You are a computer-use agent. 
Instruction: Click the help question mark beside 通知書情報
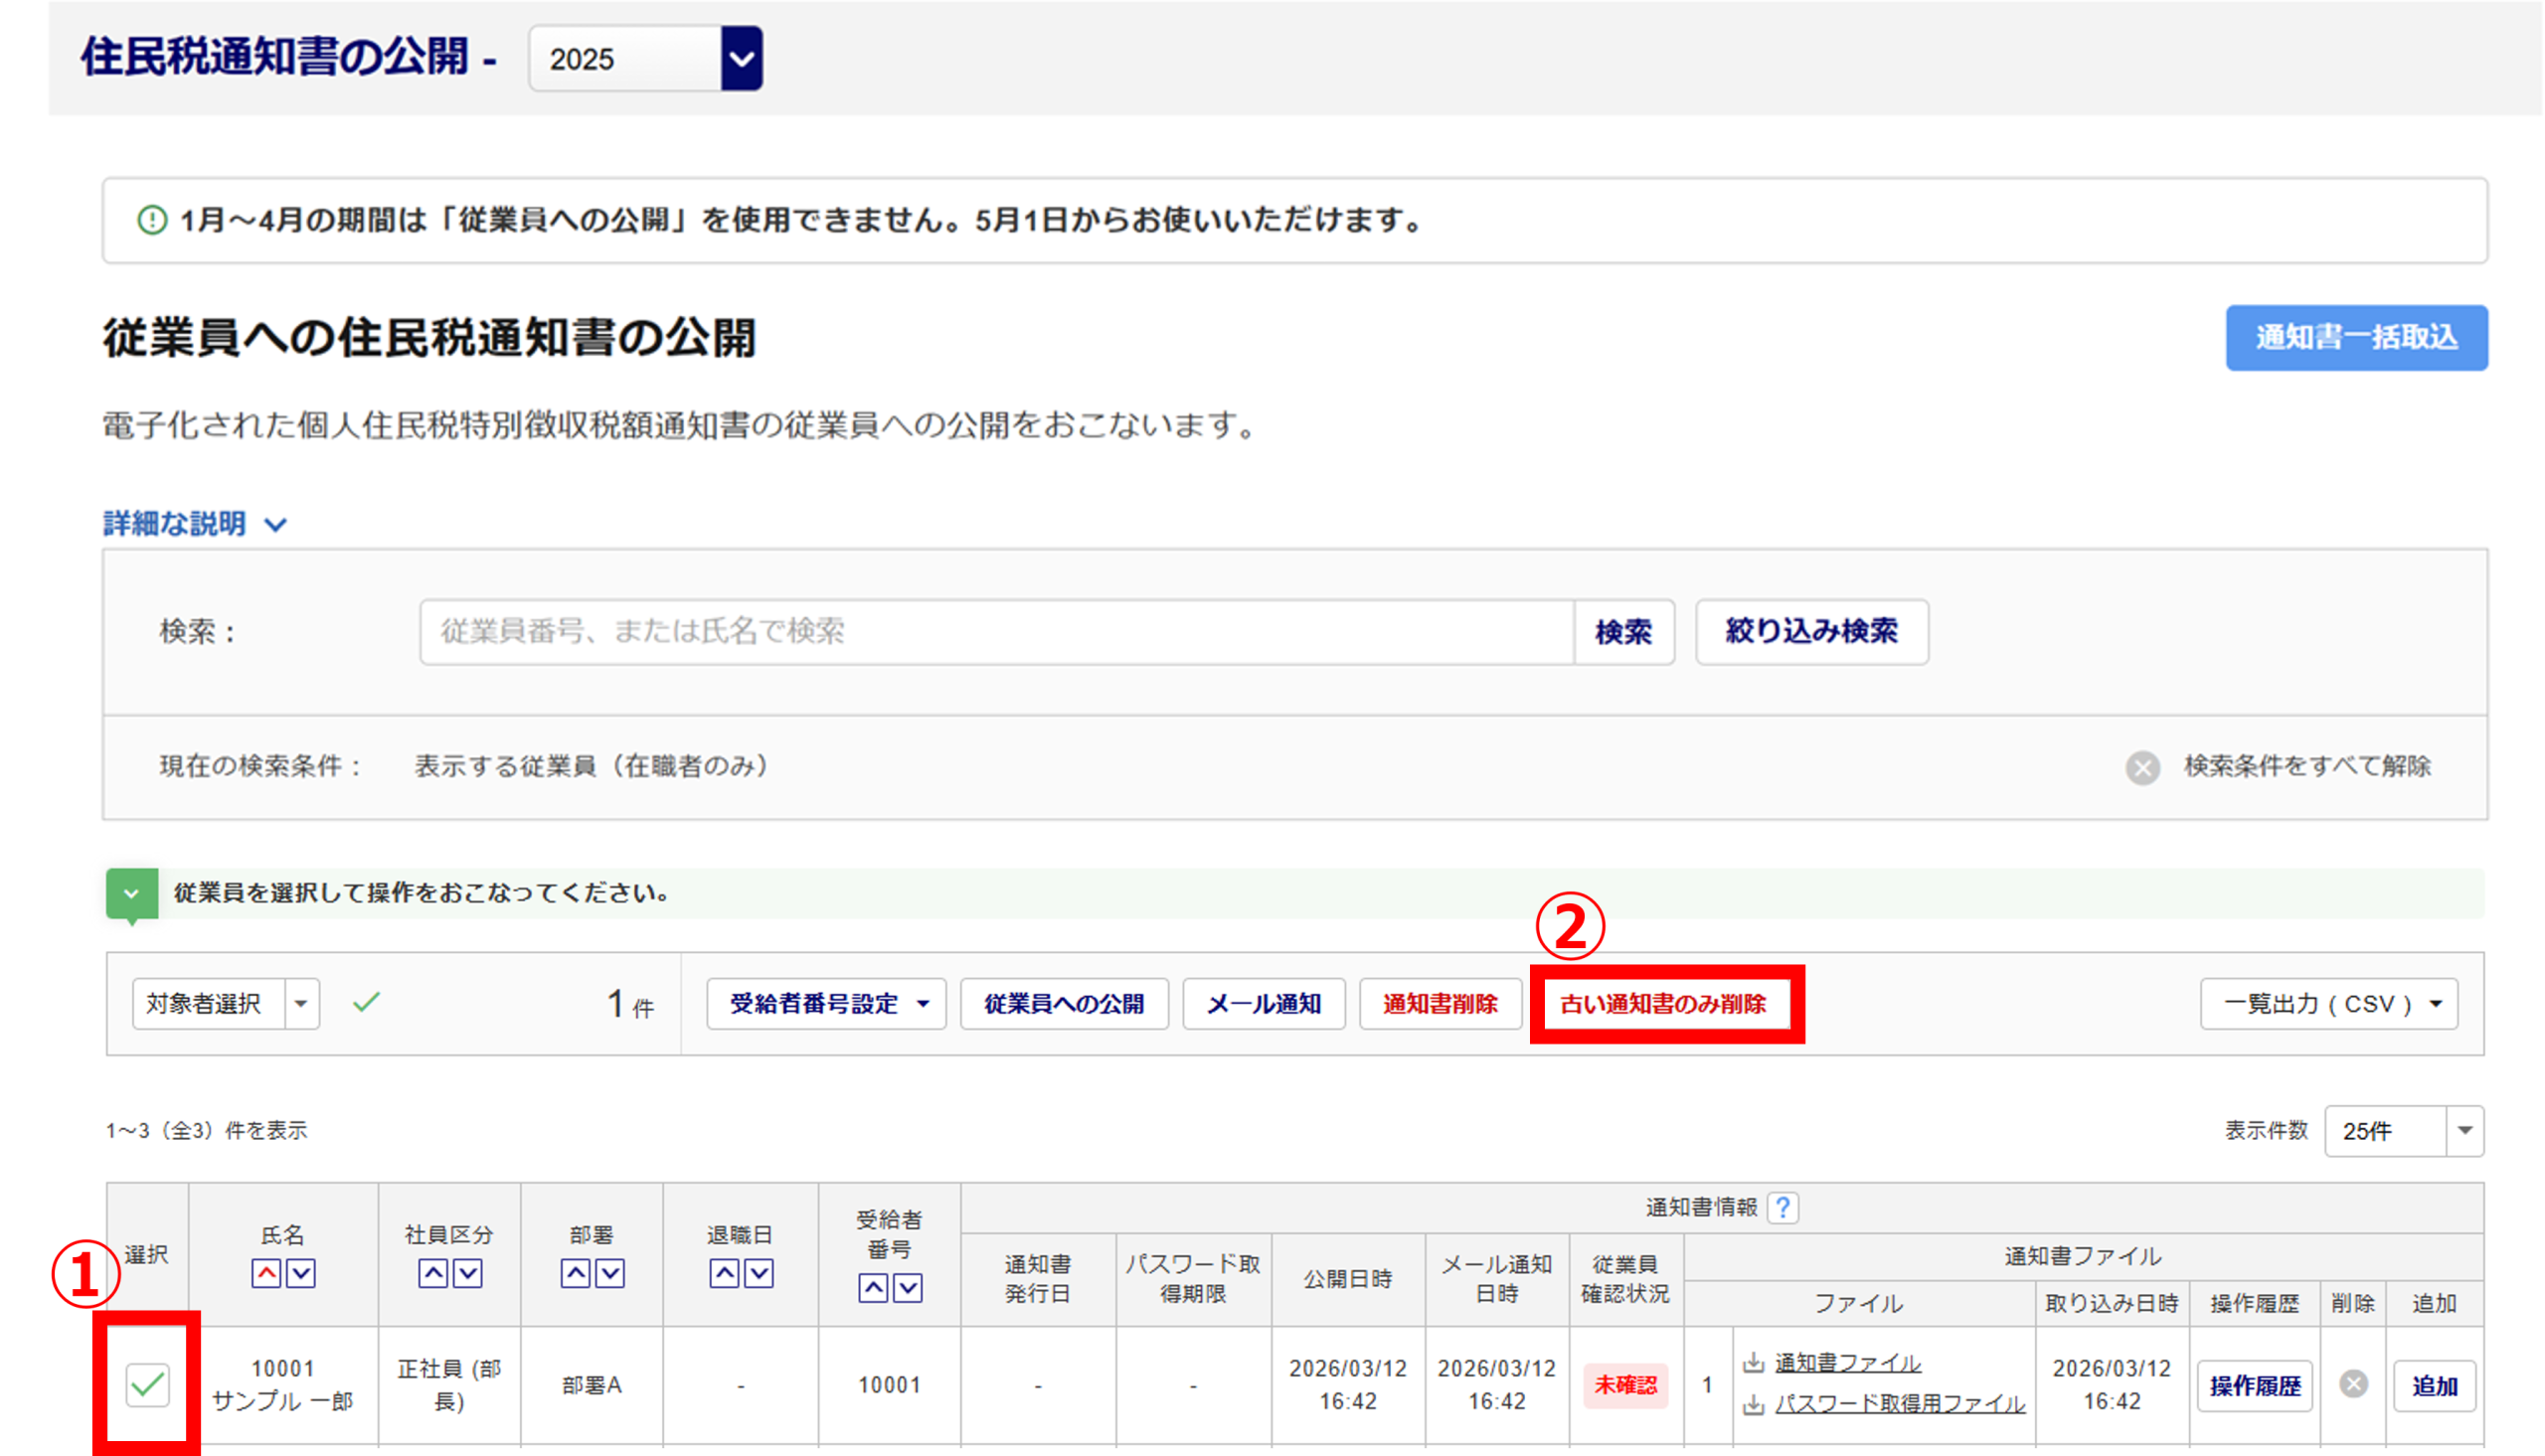pyautogui.click(x=1782, y=1208)
